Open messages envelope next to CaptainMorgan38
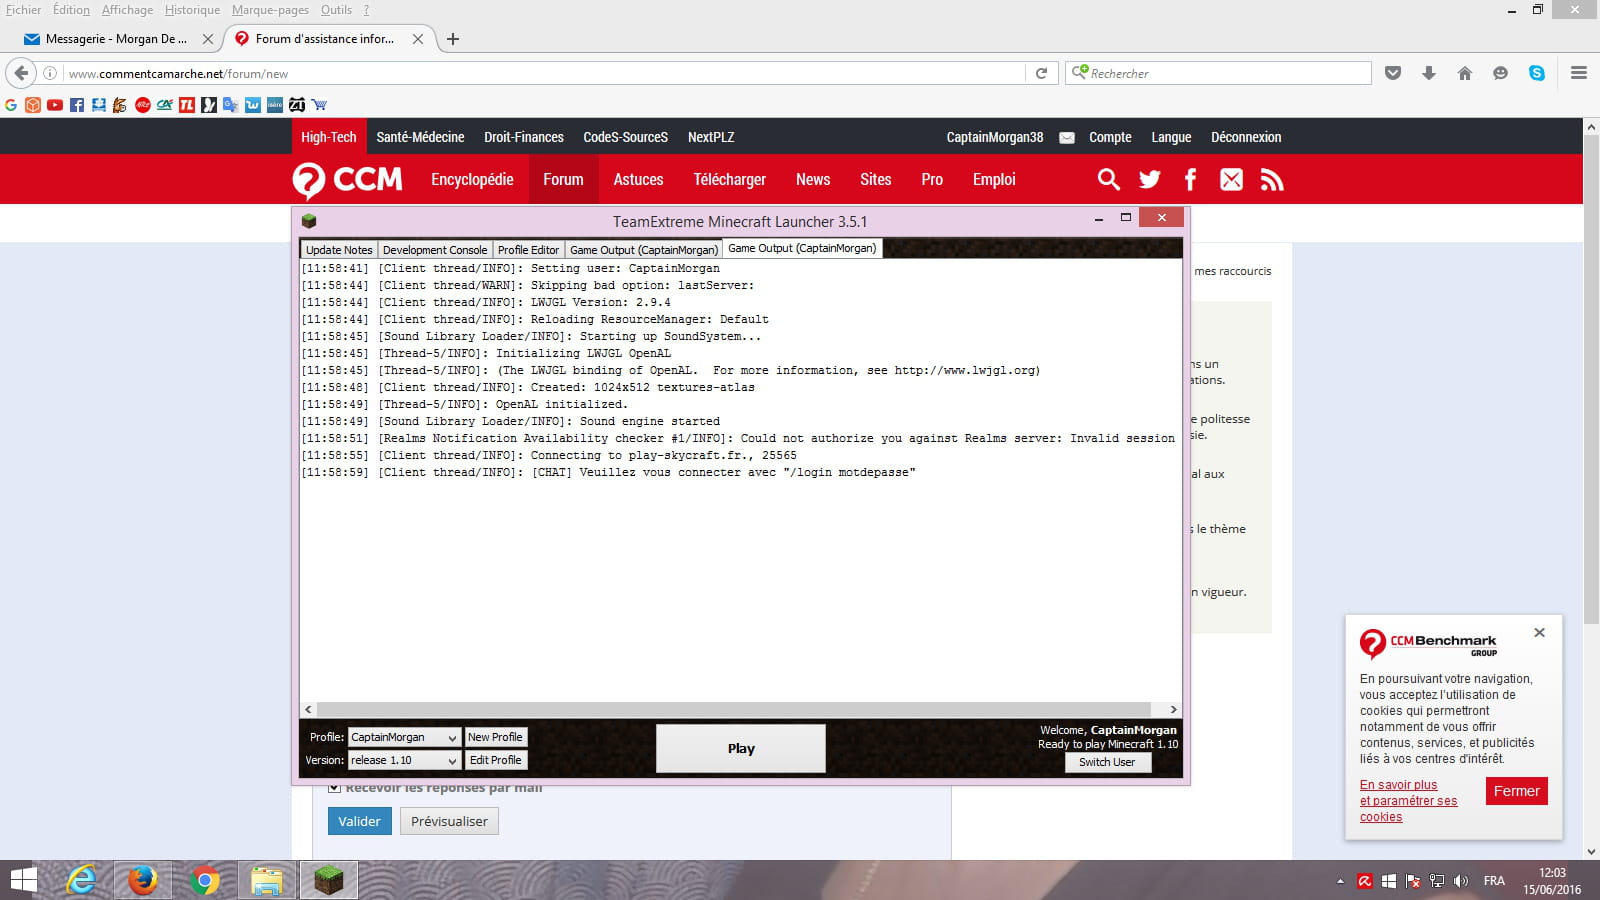Viewport: 1600px width, 900px height. pos(1067,138)
